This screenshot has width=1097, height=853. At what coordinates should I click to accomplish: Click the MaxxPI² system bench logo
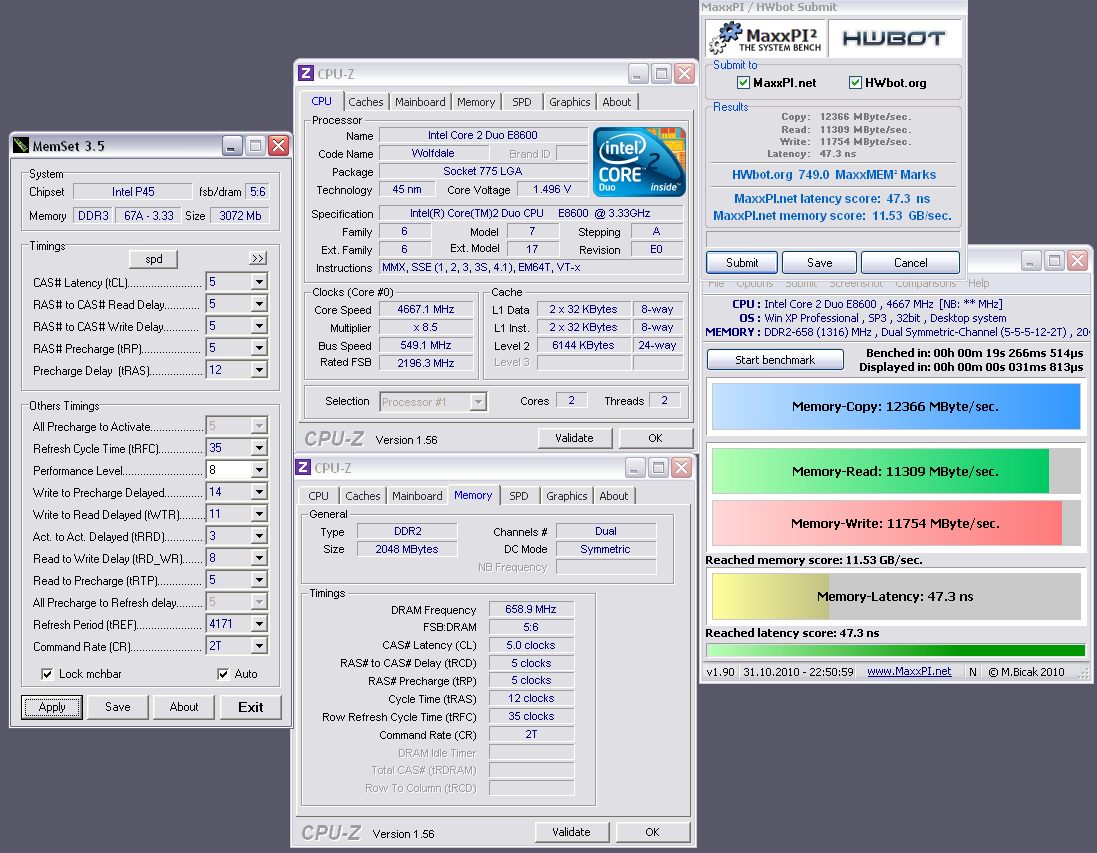(765, 38)
